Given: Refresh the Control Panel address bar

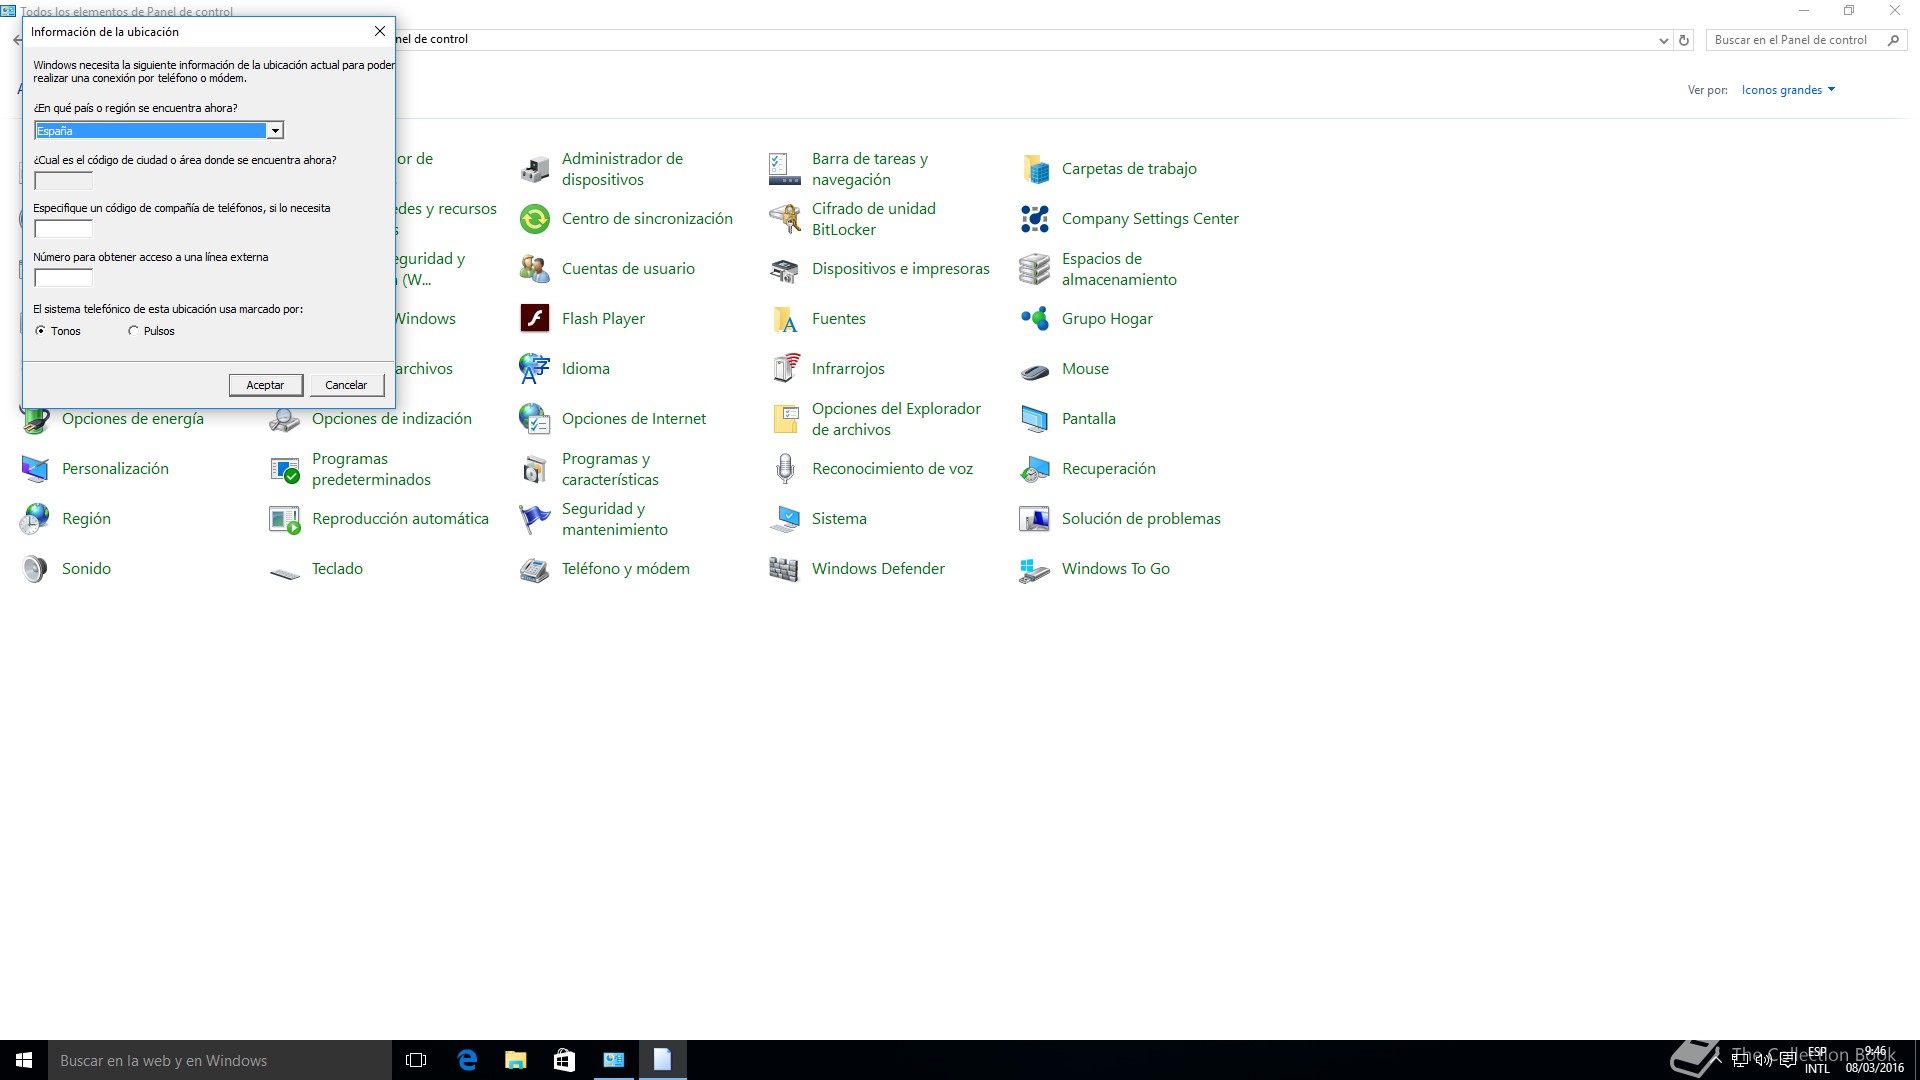Looking at the screenshot, I should (x=1684, y=40).
